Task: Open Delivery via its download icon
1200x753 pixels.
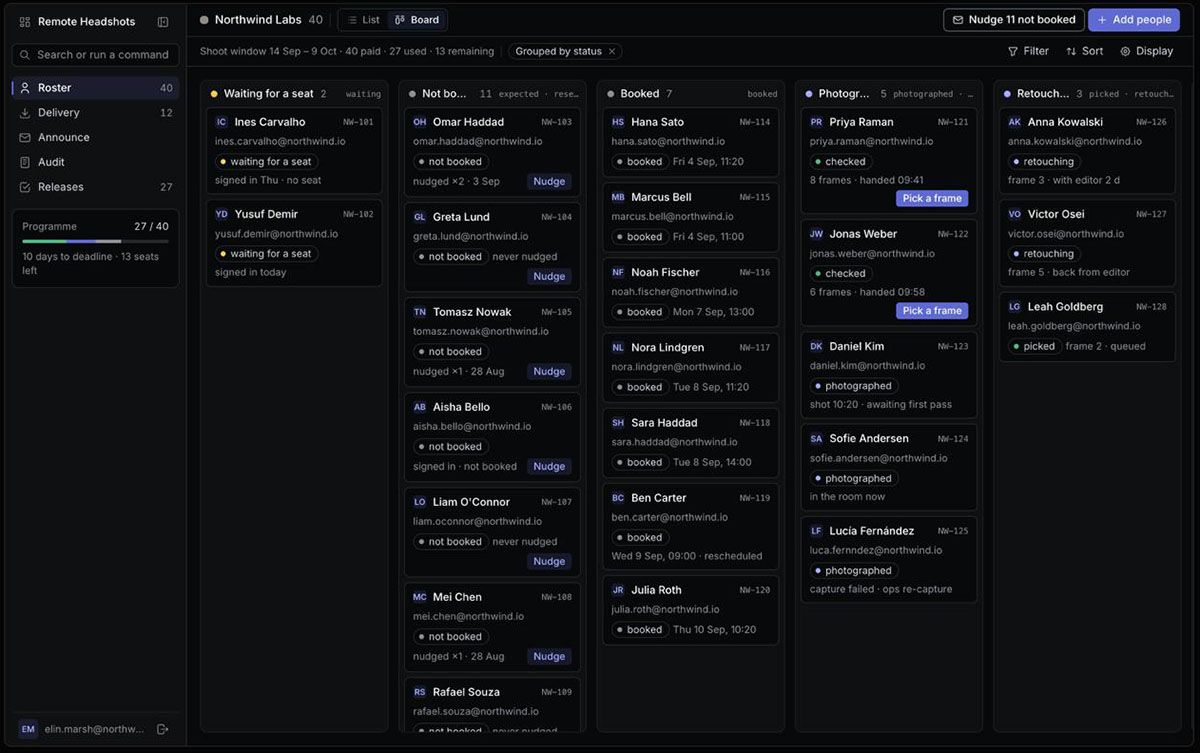Action: [25, 113]
